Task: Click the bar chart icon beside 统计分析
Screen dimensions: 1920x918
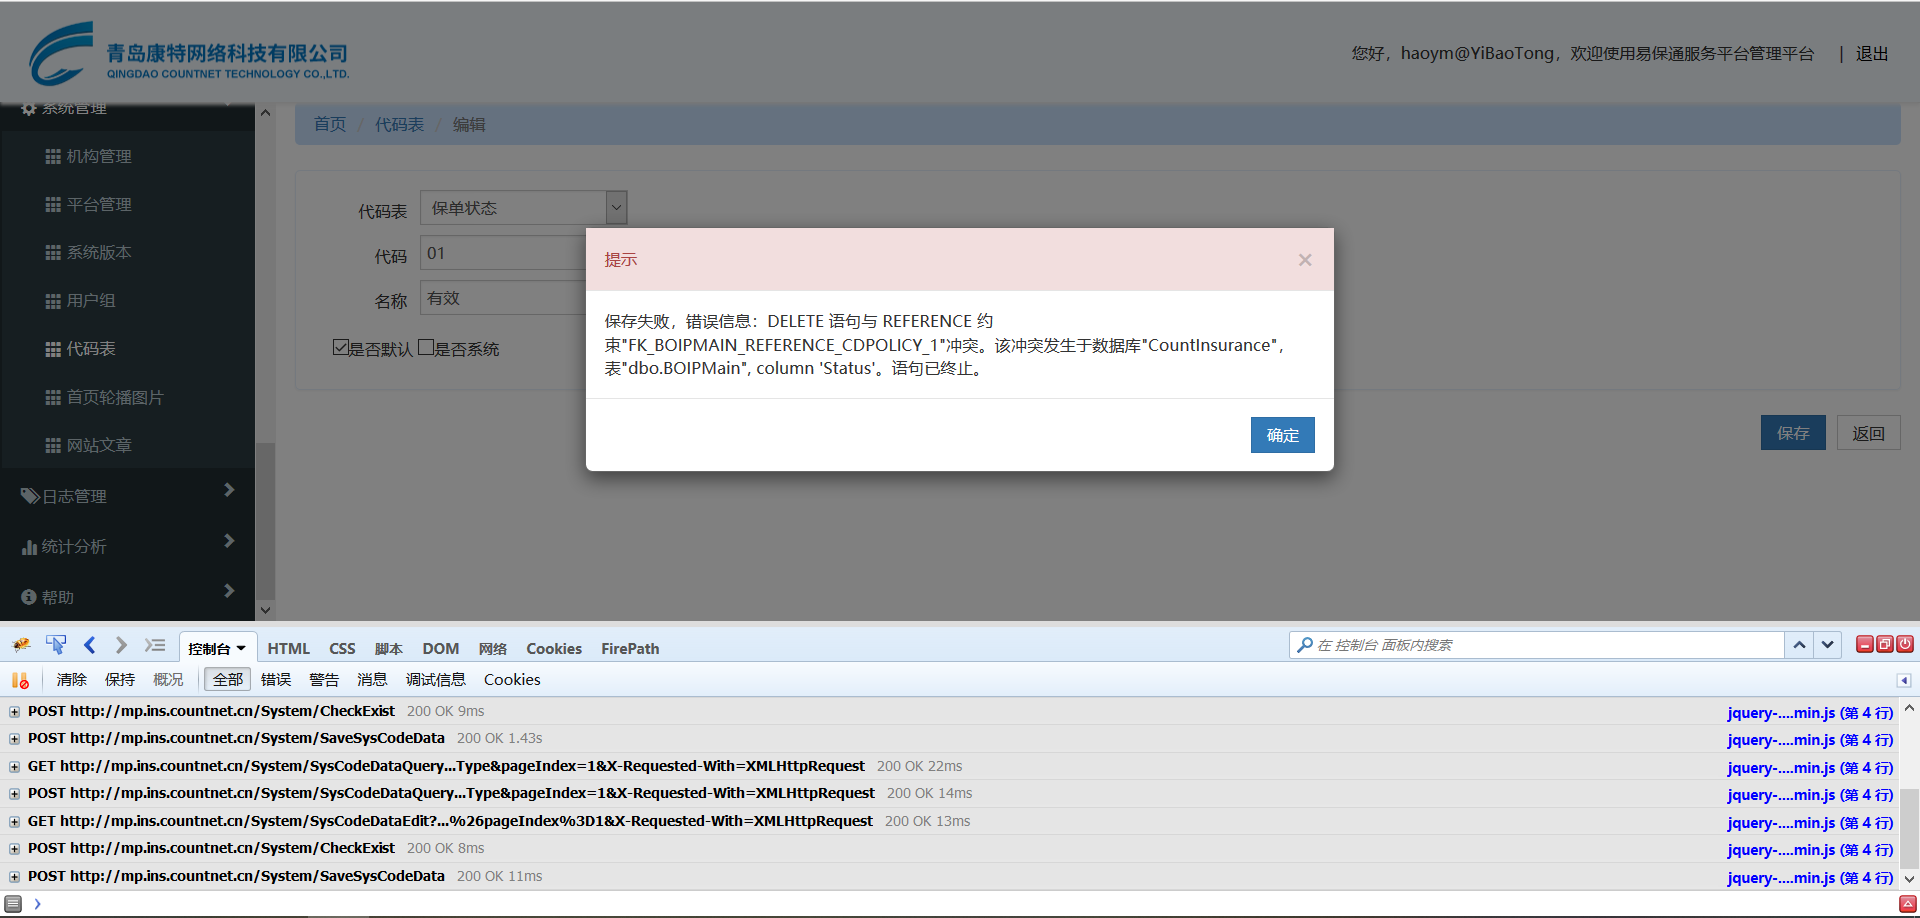Action: (x=30, y=547)
